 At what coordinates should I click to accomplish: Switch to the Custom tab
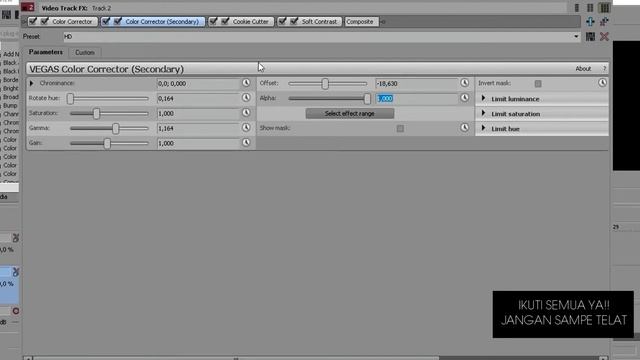pos(85,53)
